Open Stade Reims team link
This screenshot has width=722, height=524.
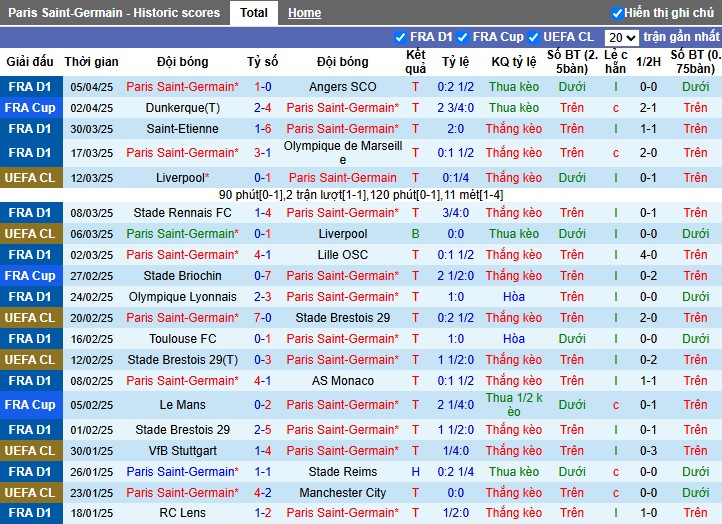point(343,472)
